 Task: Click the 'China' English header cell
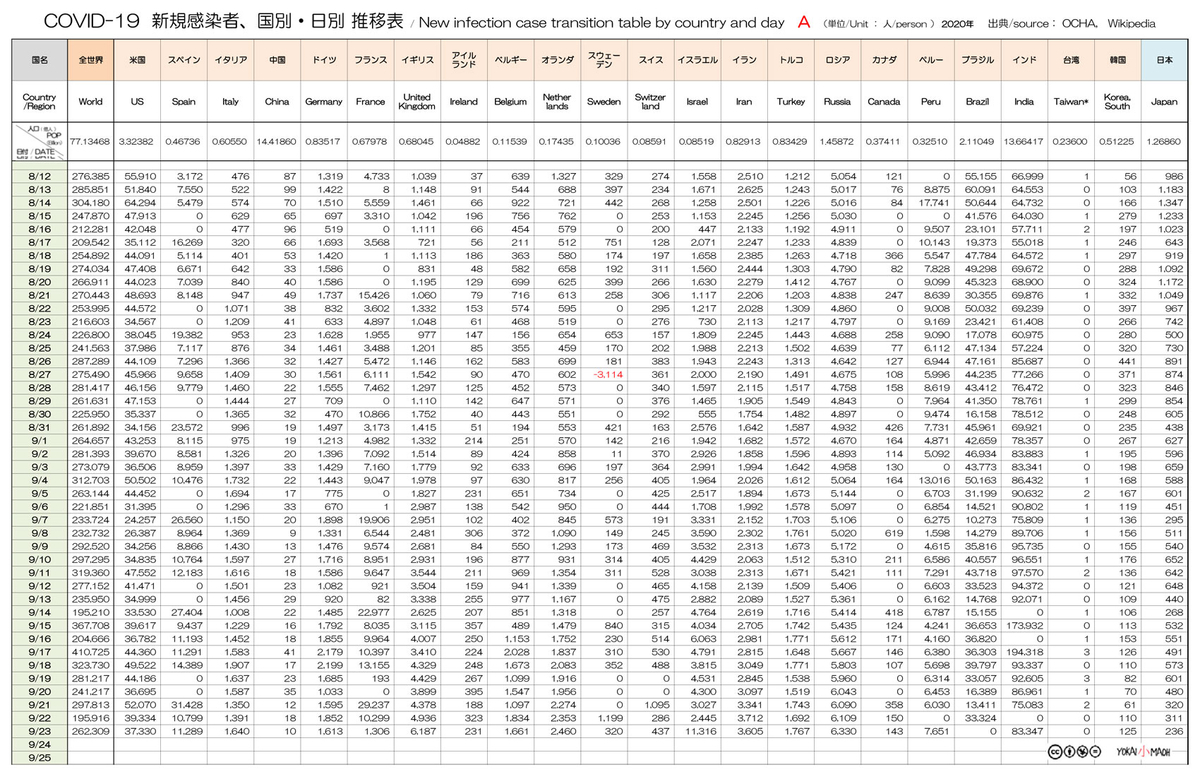[277, 102]
